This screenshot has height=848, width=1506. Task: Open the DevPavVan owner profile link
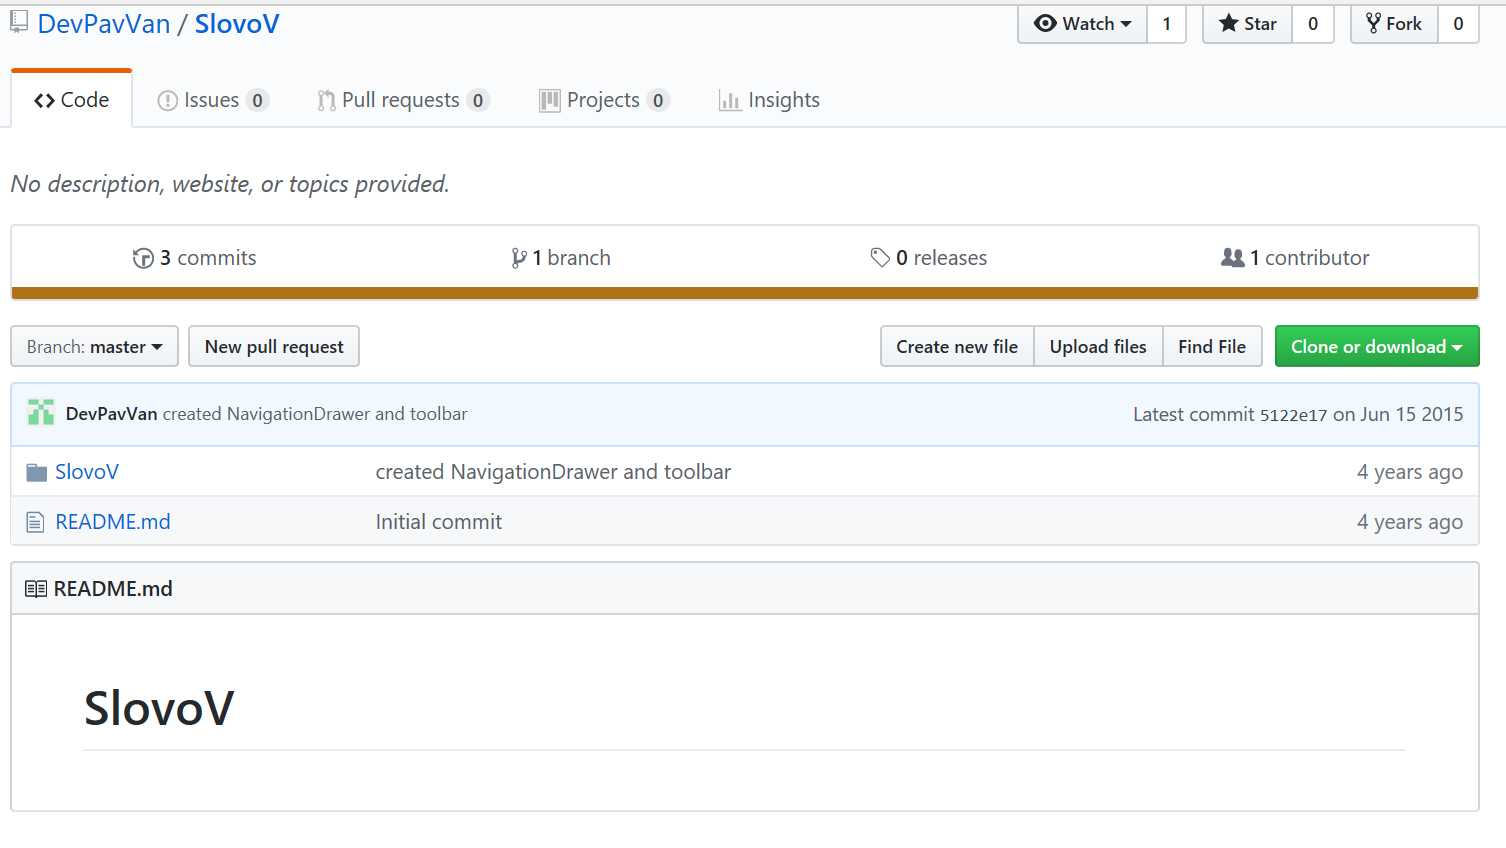(104, 24)
